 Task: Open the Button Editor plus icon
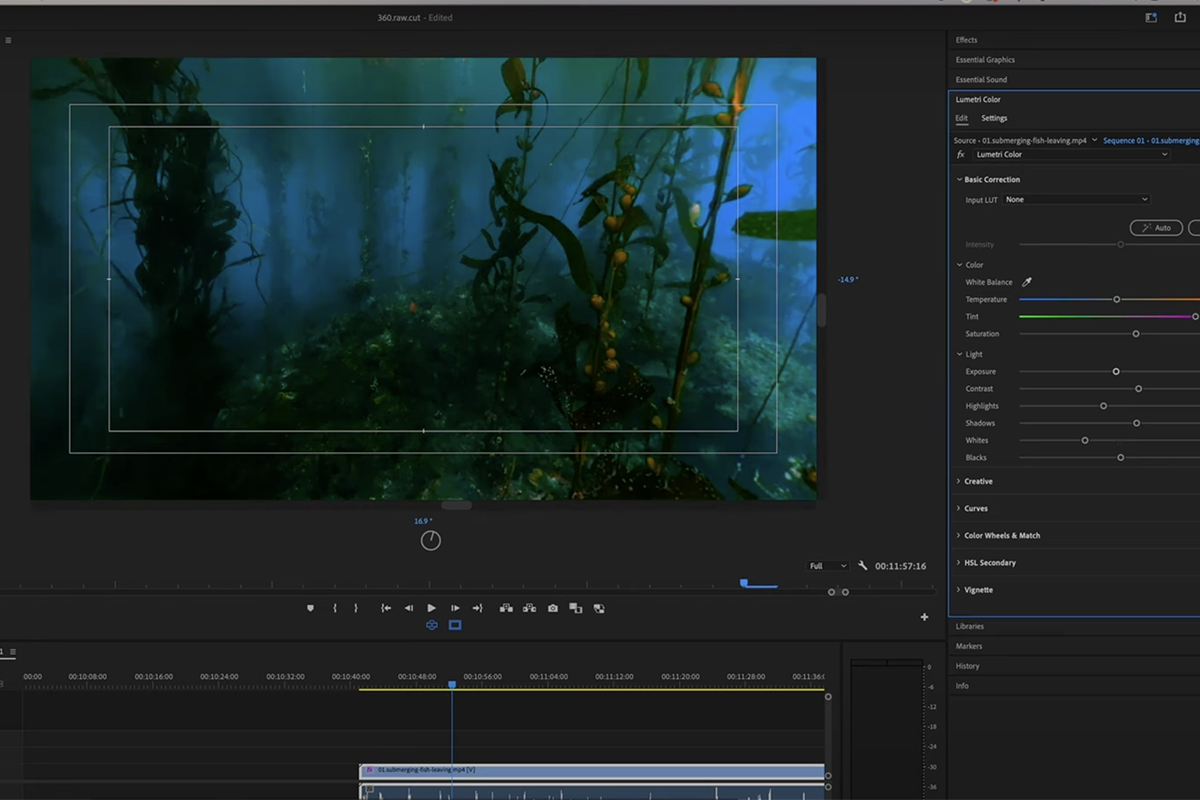924,617
